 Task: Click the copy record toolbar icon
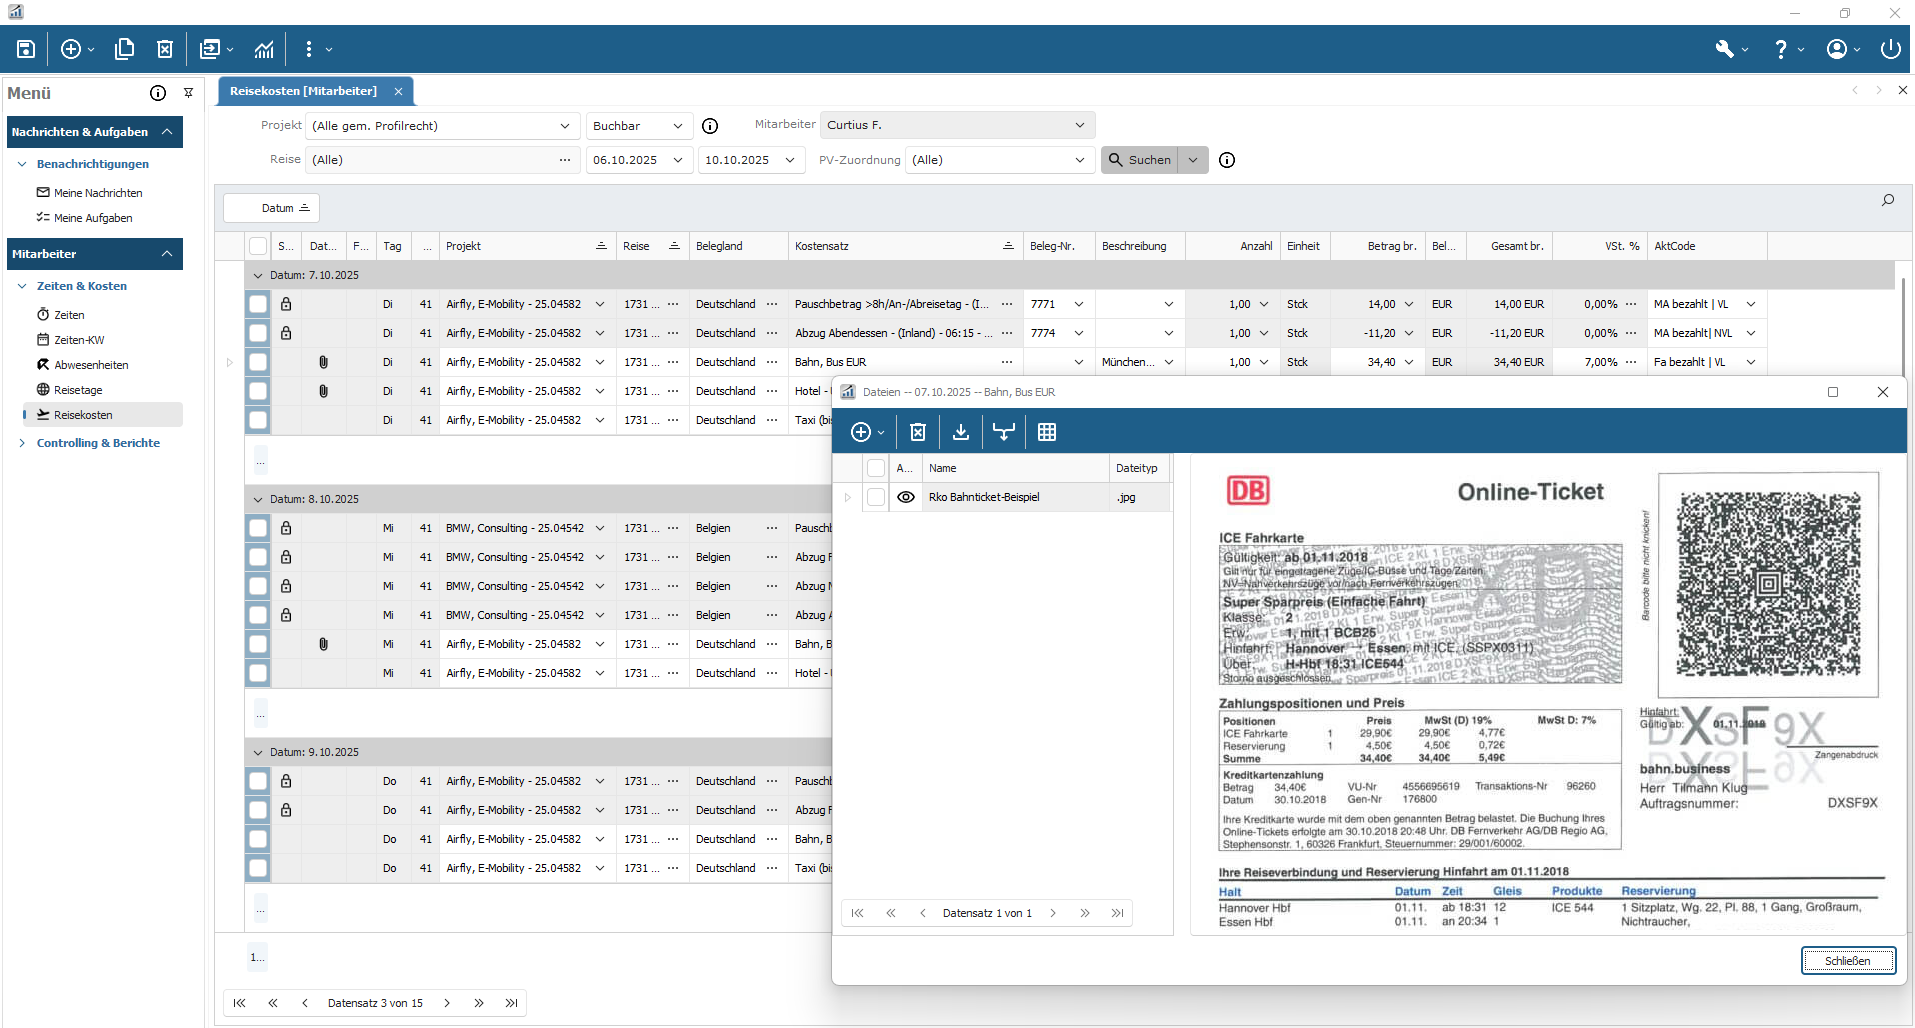pos(124,49)
